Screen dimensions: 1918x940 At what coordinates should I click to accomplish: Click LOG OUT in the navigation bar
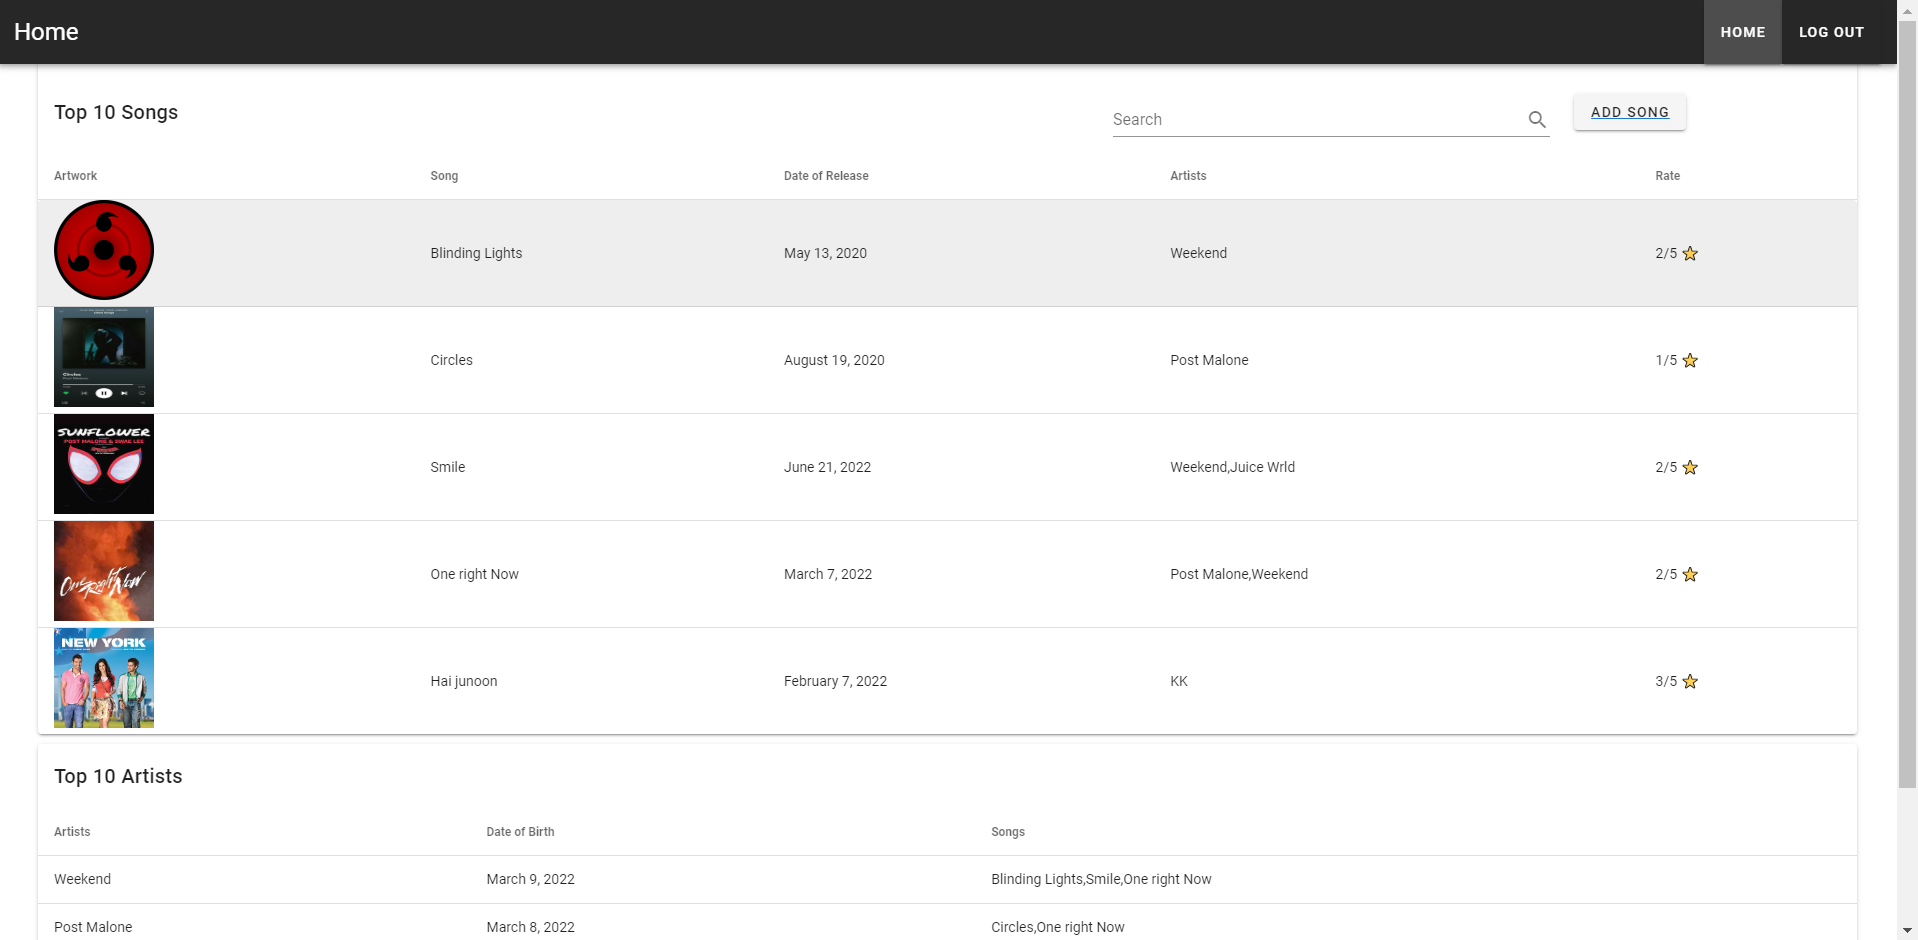pos(1830,31)
